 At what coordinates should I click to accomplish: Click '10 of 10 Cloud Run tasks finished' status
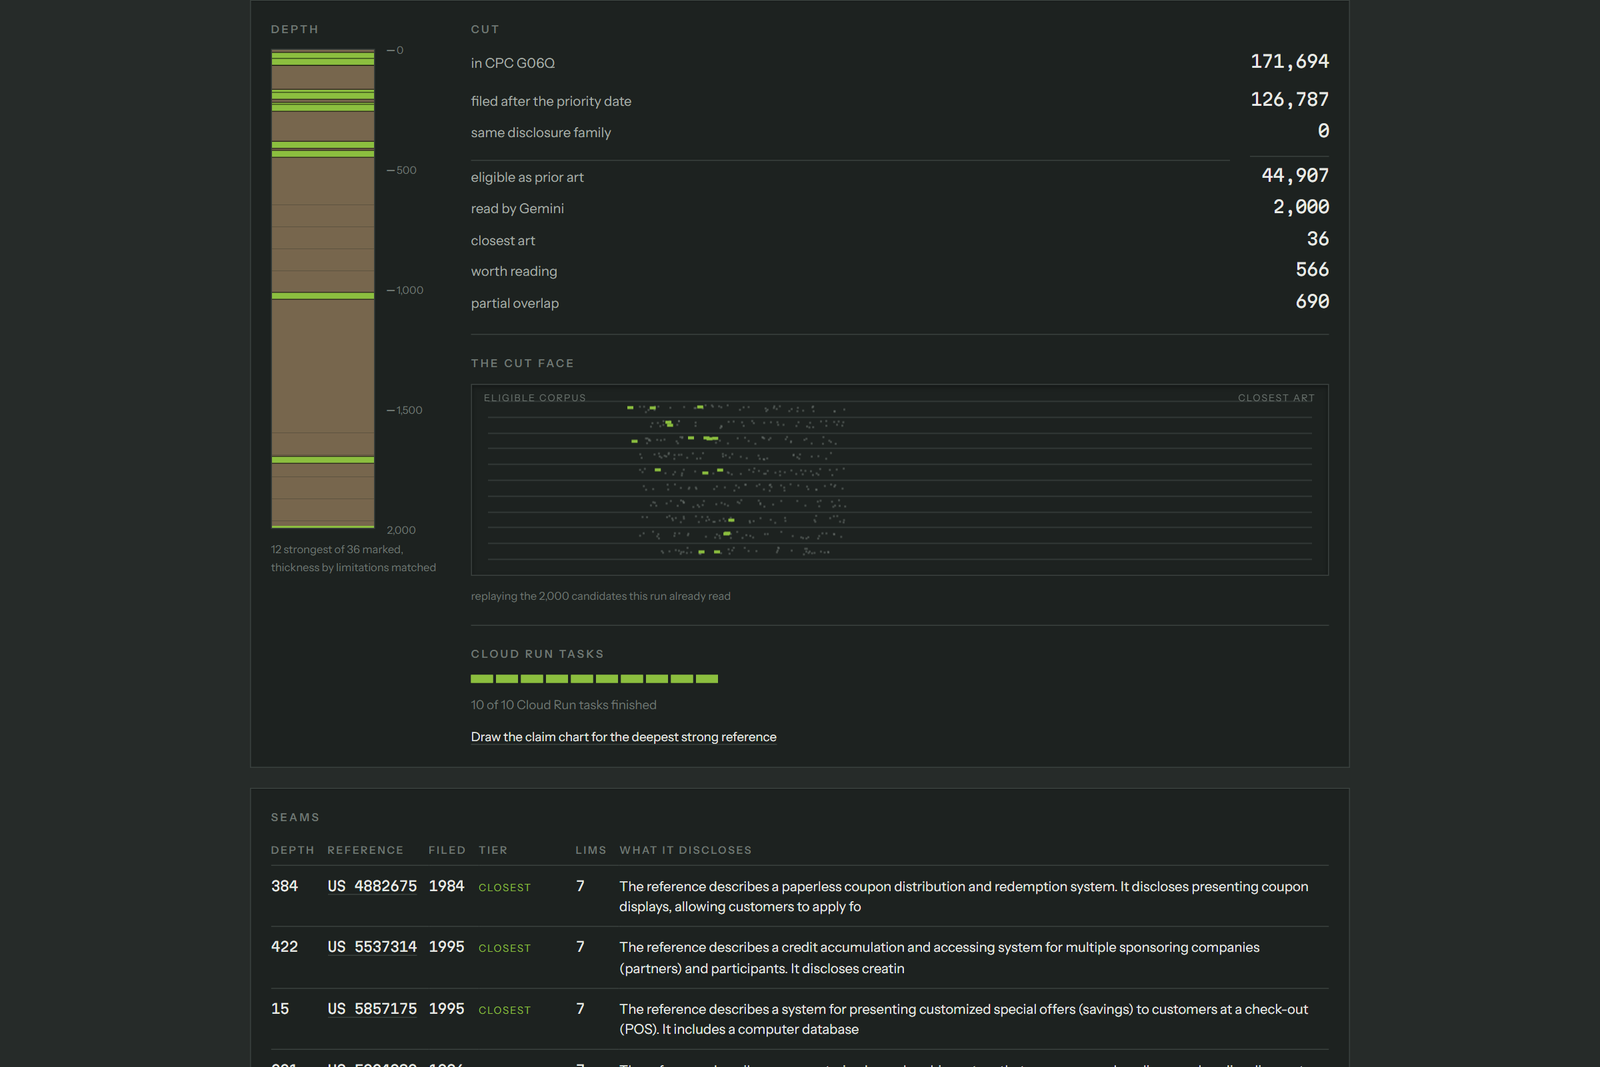[x=564, y=705]
